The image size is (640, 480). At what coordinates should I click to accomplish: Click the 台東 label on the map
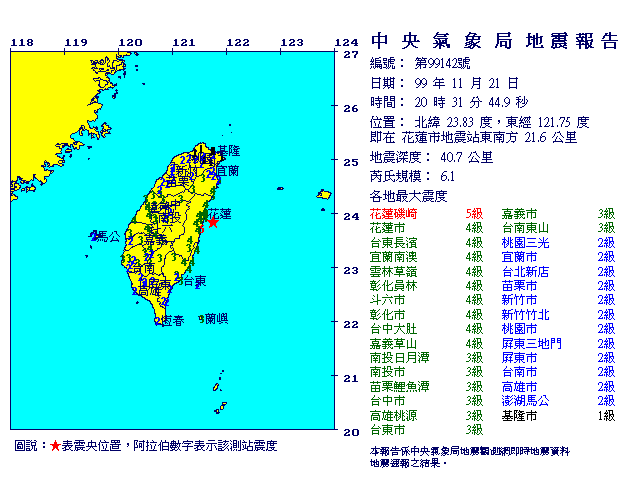tap(195, 281)
